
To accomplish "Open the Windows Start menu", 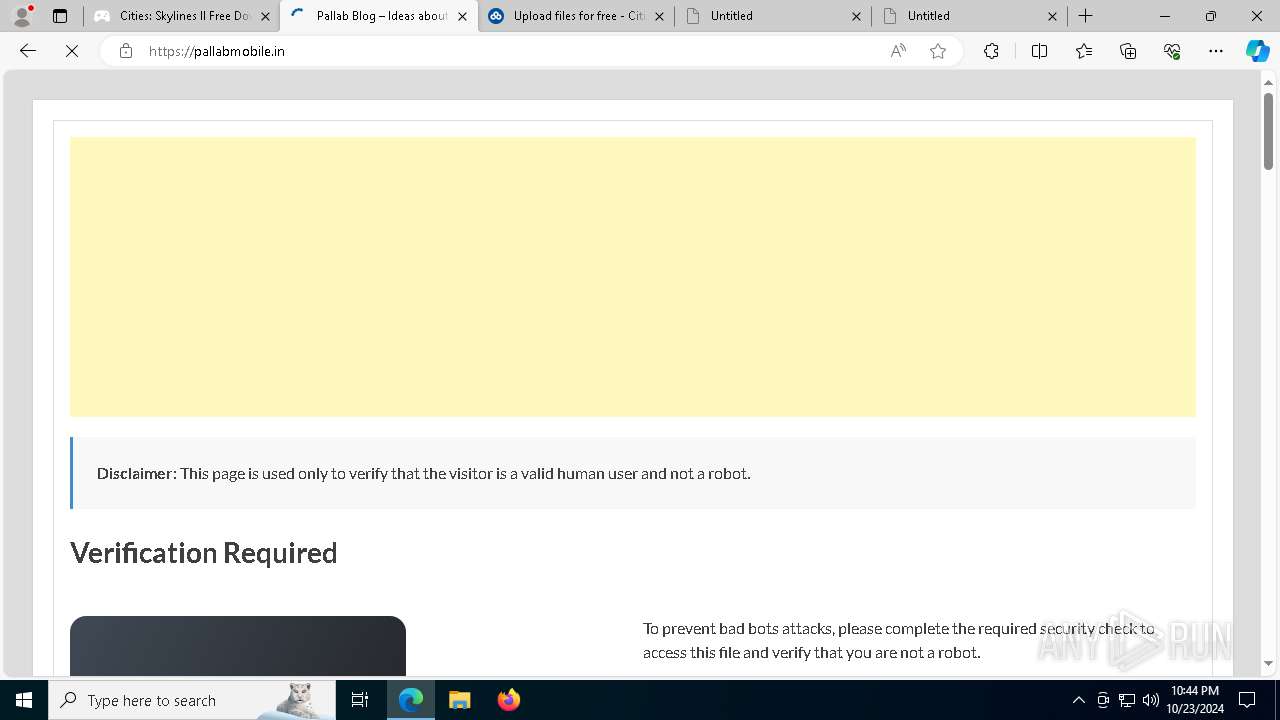I will coord(24,700).
